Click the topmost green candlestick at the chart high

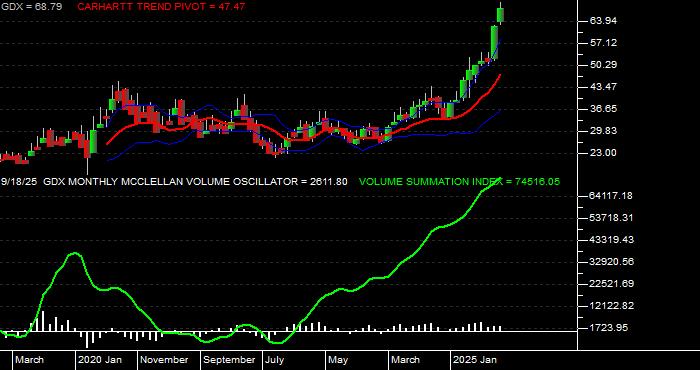(501, 14)
